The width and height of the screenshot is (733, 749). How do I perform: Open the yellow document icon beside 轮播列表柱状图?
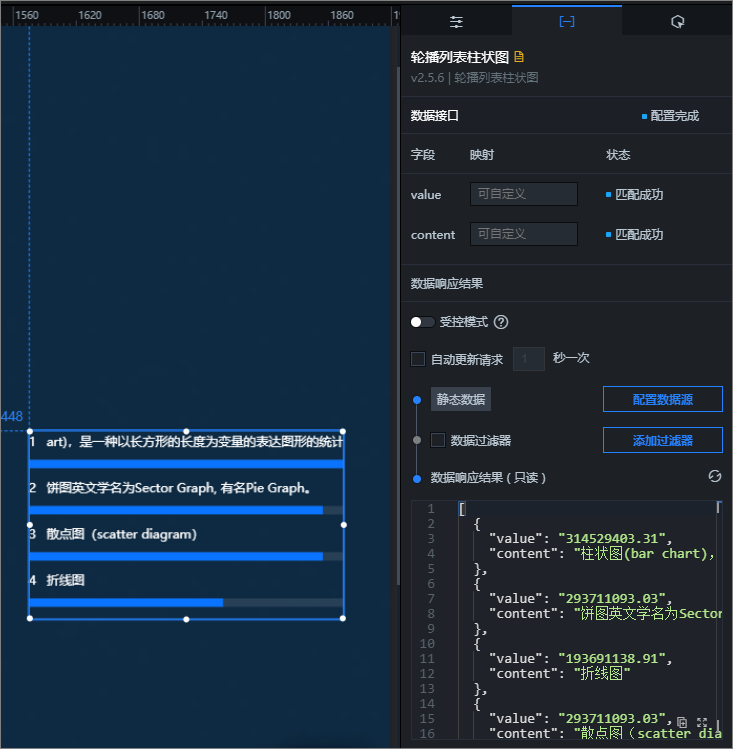pos(519,57)
